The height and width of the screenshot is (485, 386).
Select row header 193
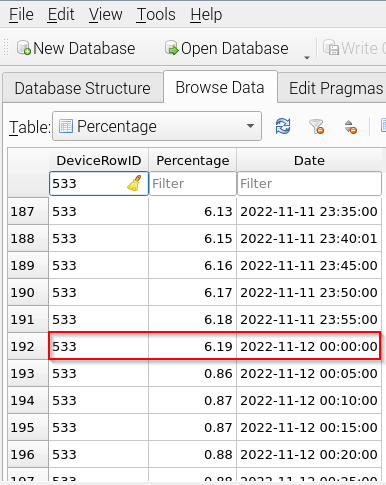point(28,373)
